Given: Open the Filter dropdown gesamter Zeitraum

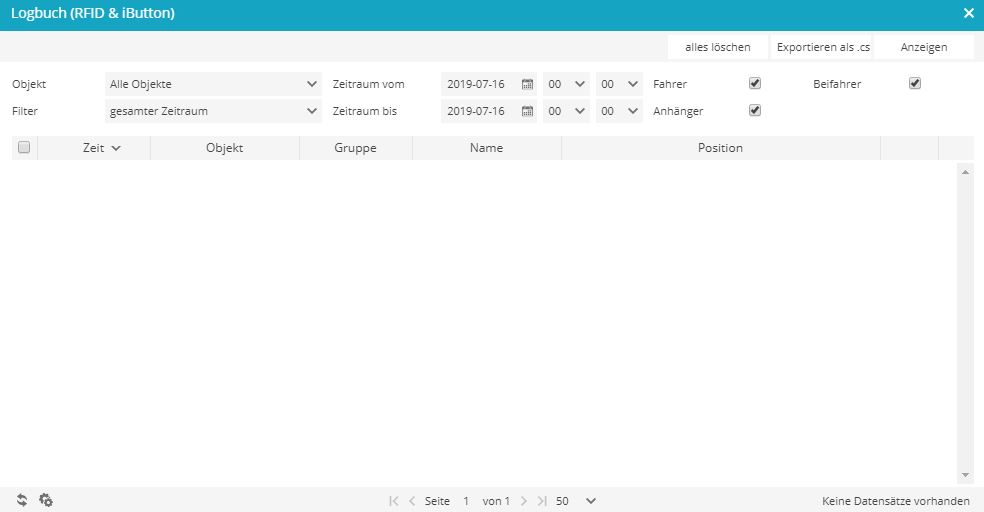Looking at the screenshot, I should pos(213,111).
